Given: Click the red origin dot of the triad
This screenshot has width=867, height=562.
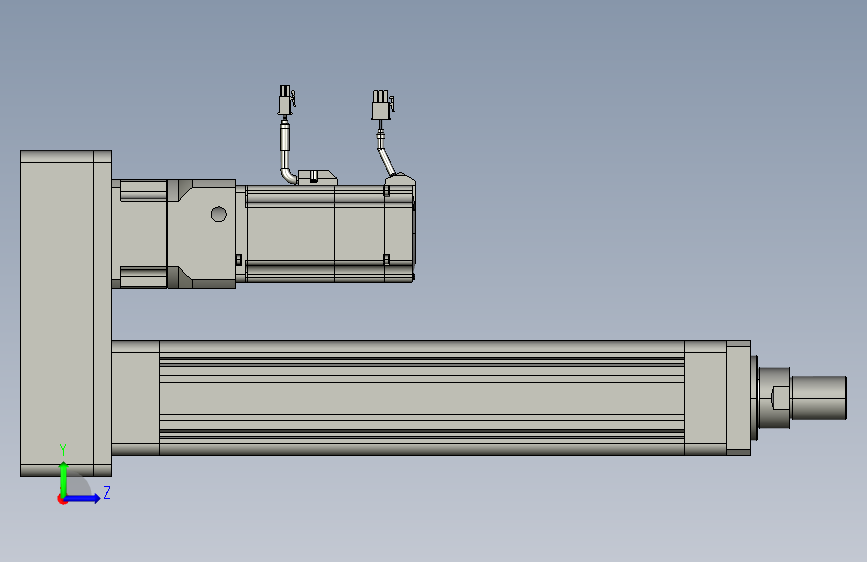Looking at the screenshot, I should [62, 499].
